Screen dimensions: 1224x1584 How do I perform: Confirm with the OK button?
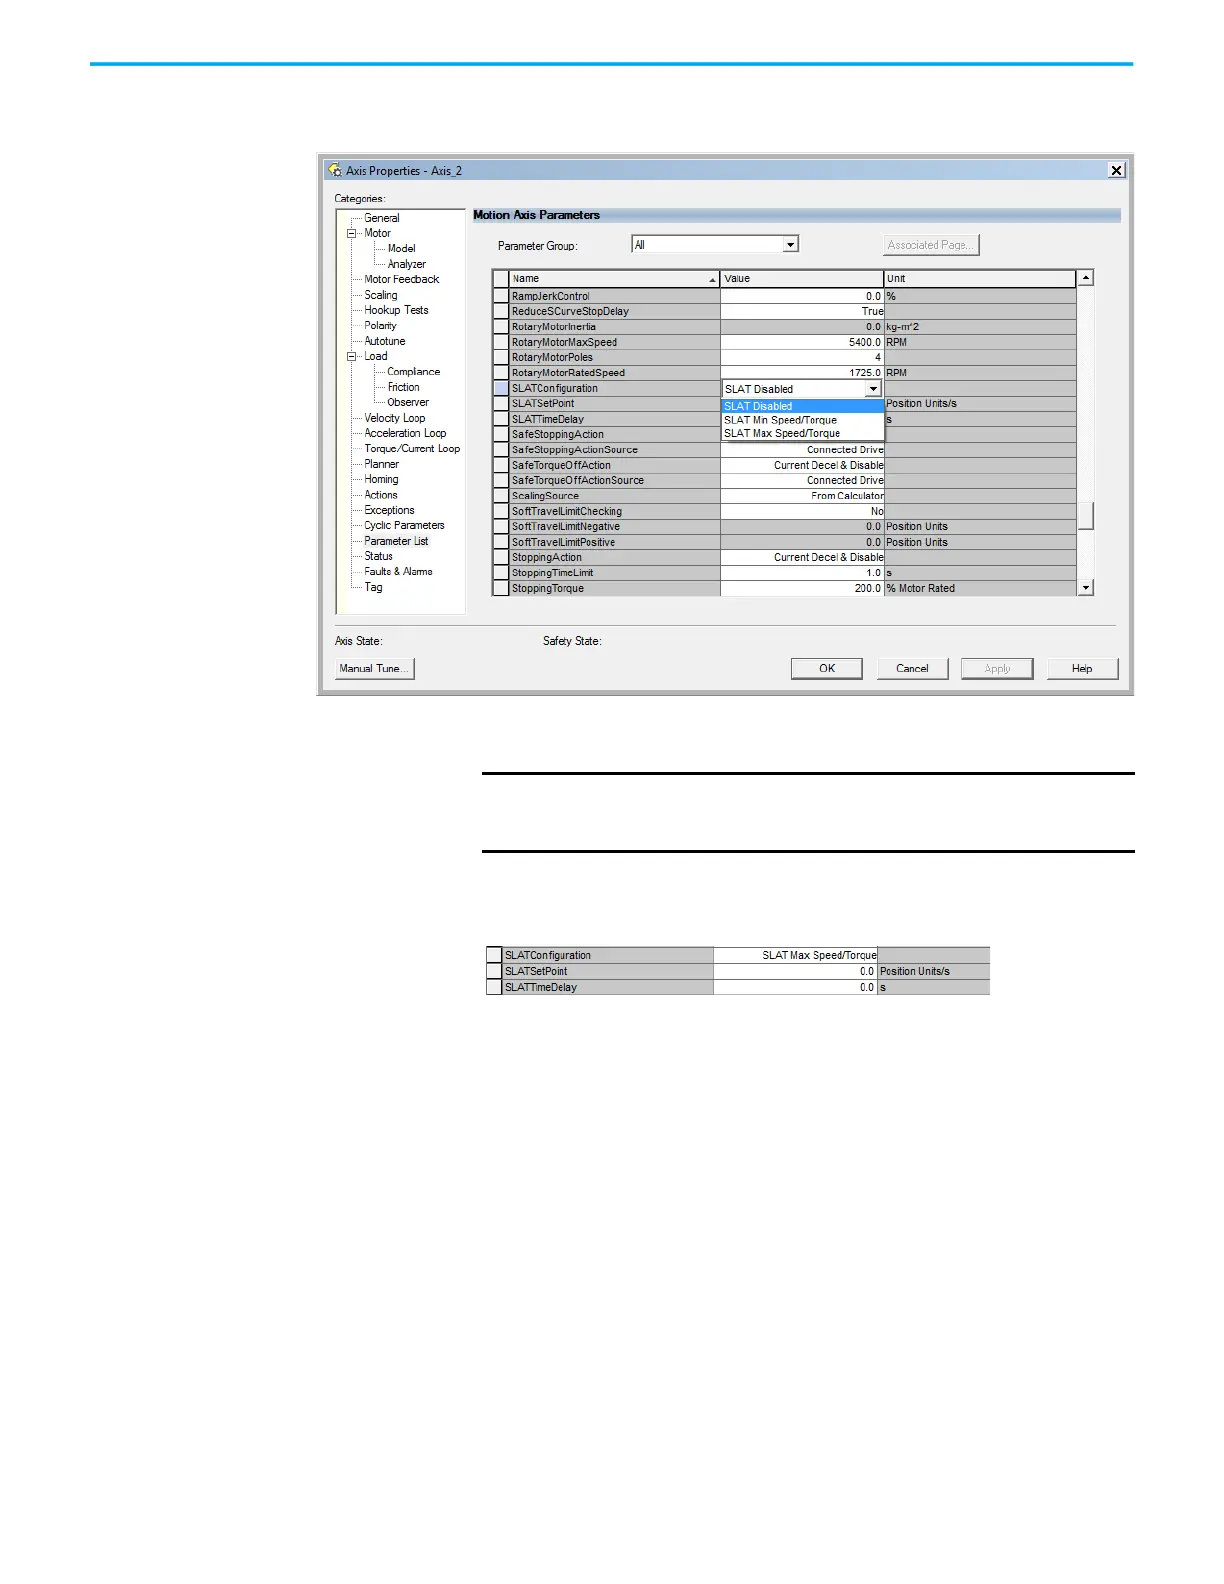(827, 669)
